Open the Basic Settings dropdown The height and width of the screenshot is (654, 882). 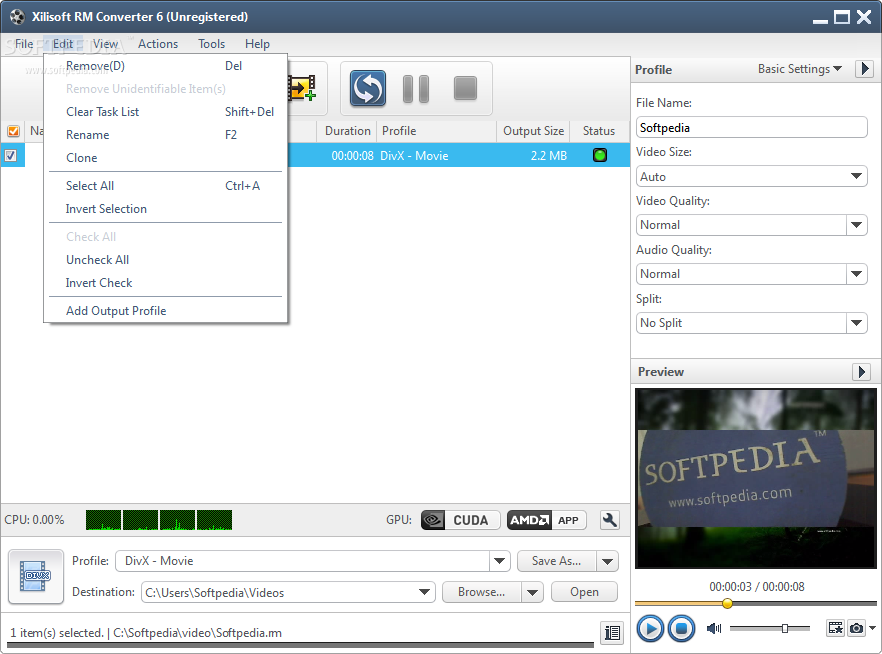799,69
